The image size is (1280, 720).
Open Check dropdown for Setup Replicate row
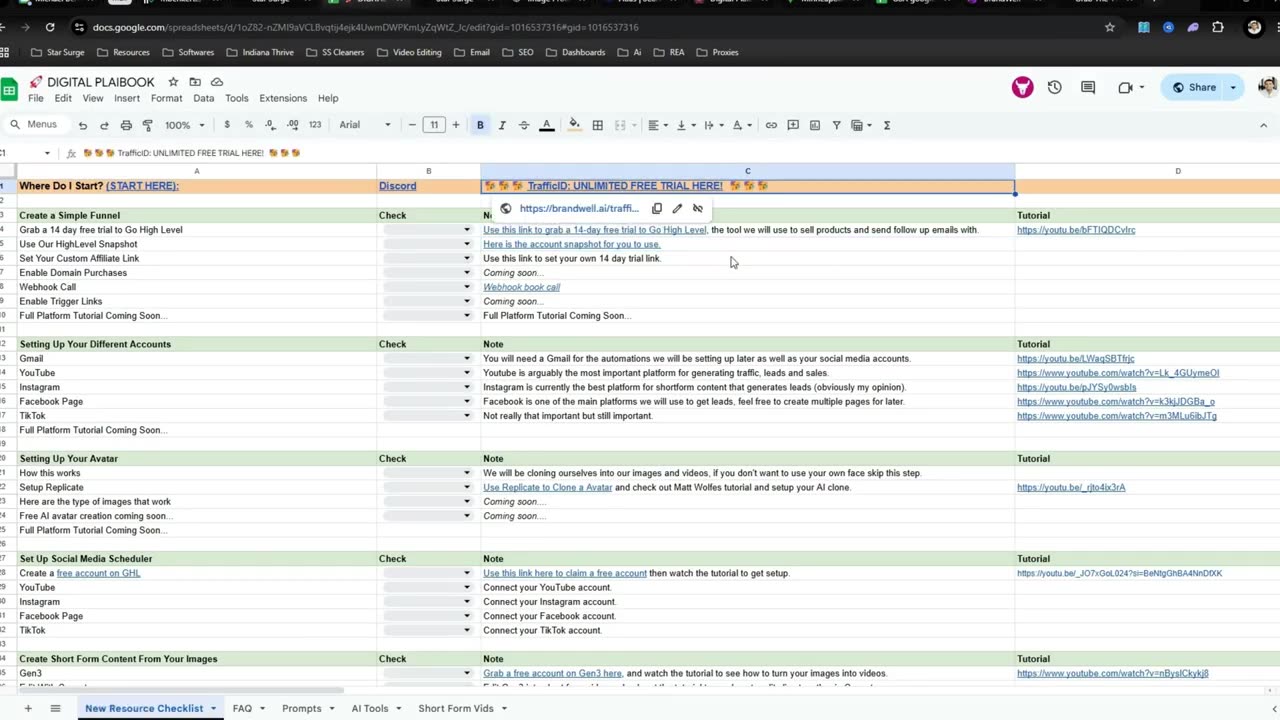coord(466,488)
